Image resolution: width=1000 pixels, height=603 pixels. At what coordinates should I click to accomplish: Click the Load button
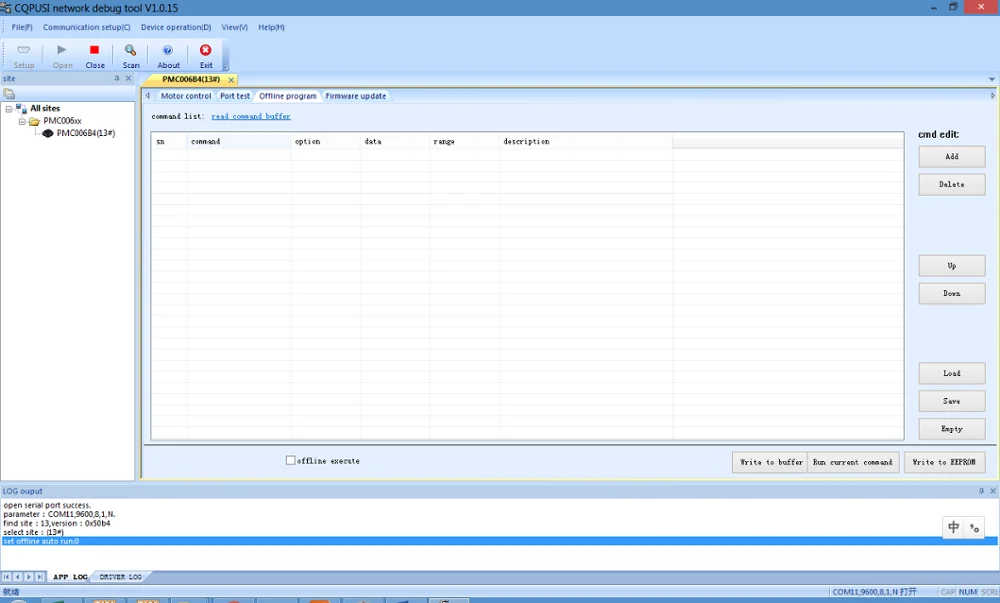tap(952, 374)
